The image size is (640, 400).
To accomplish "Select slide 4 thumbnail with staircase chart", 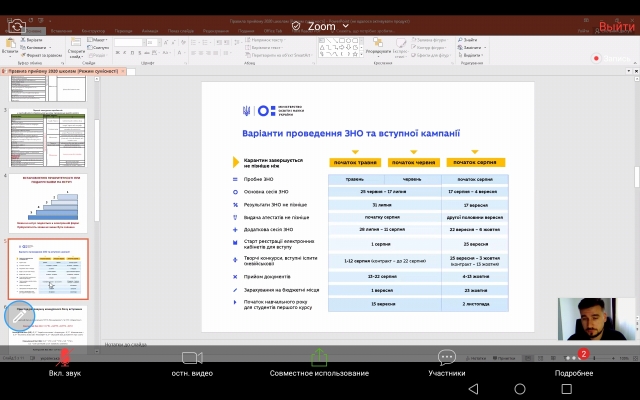I will click(x=48, y=202).
